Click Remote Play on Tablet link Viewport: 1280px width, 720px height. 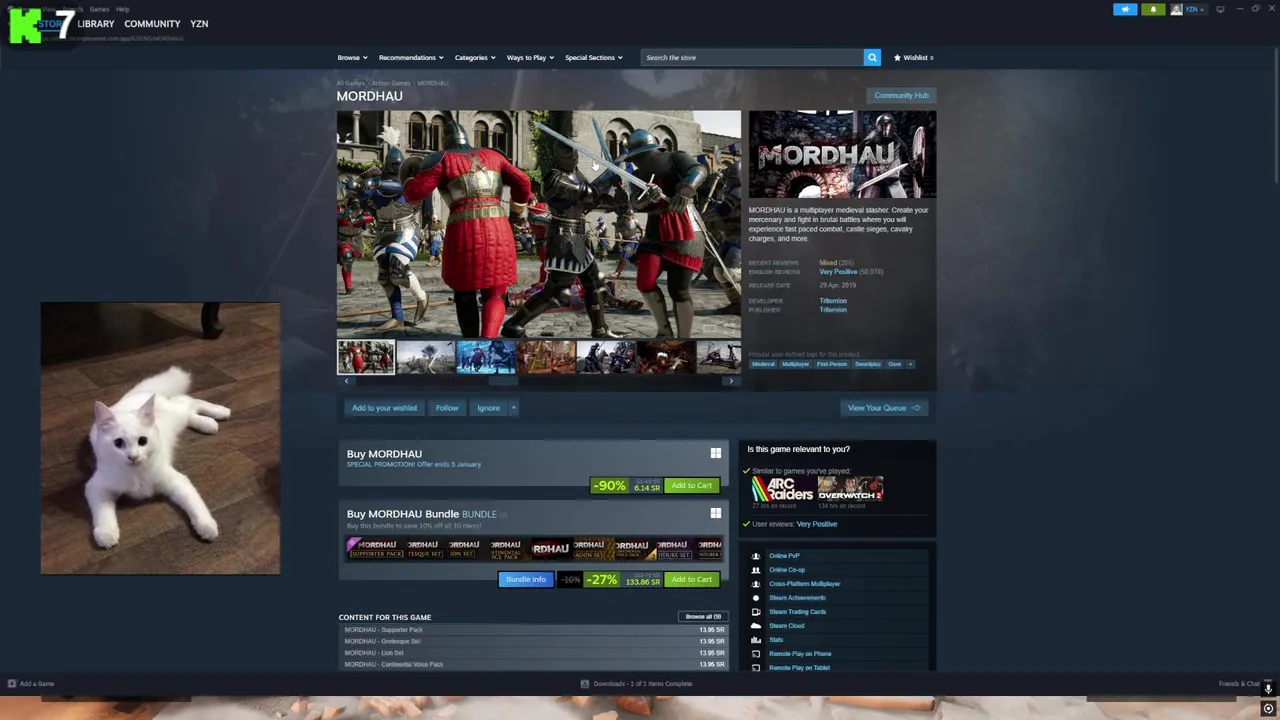click(x=799, y=668)
